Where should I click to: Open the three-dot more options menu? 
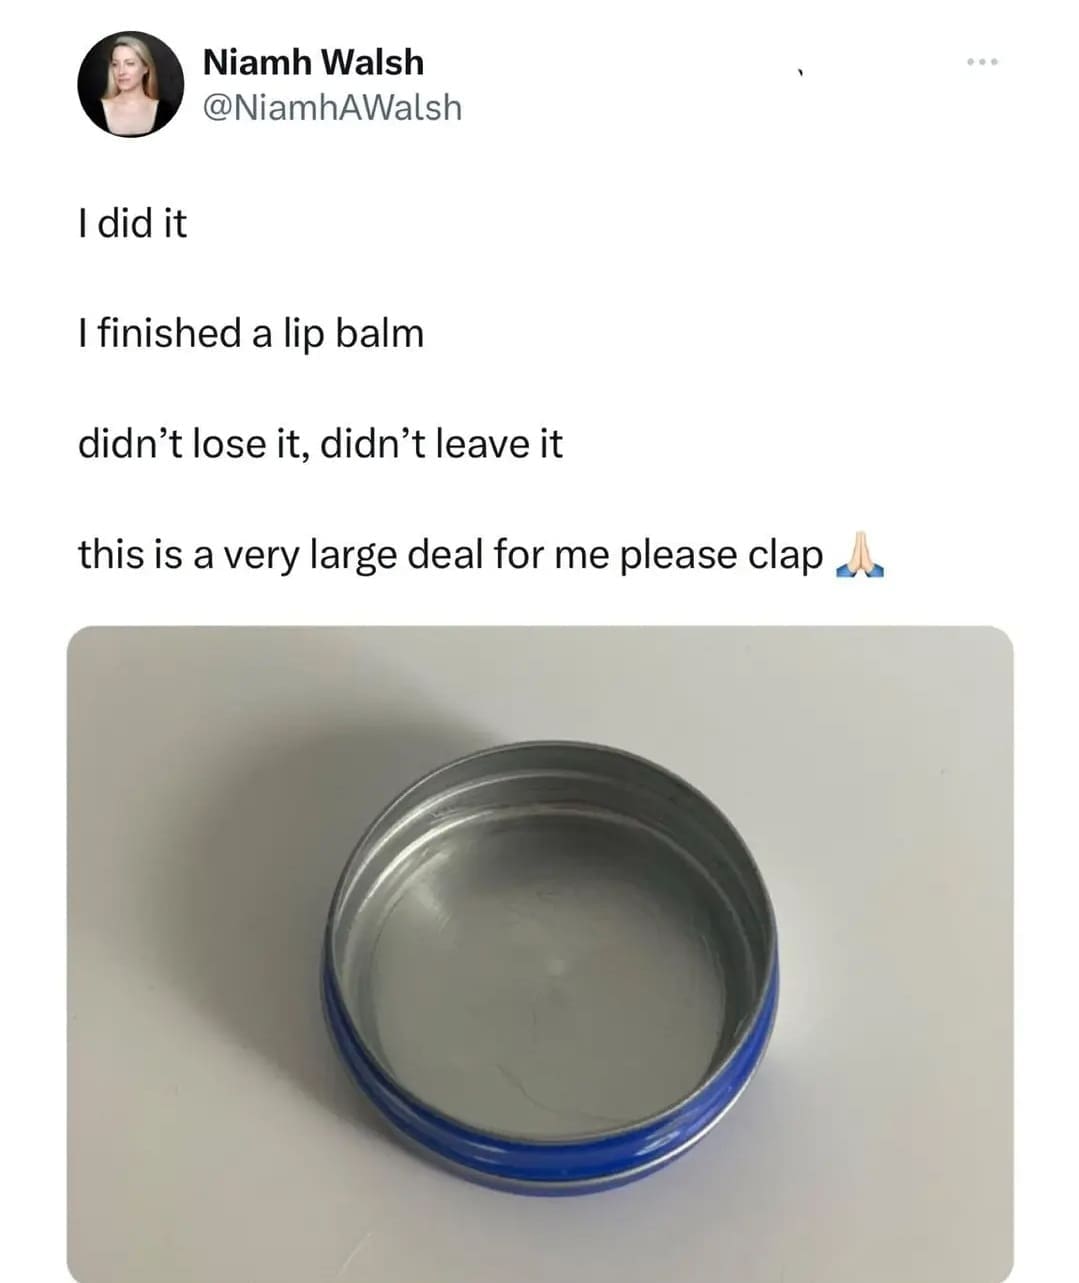(x=983, y=63)
